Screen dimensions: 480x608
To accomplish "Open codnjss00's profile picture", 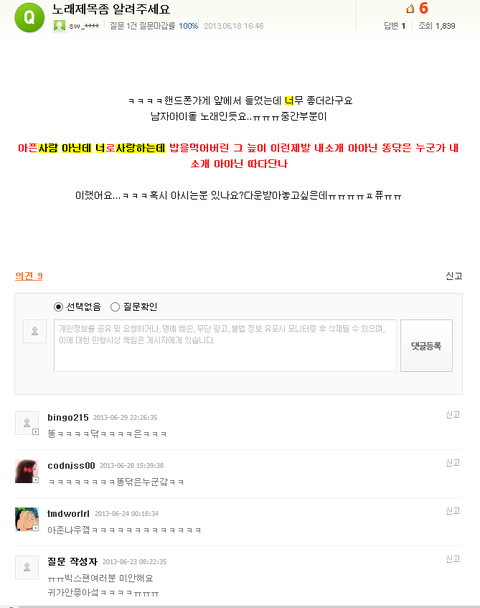I will point(27,471).
